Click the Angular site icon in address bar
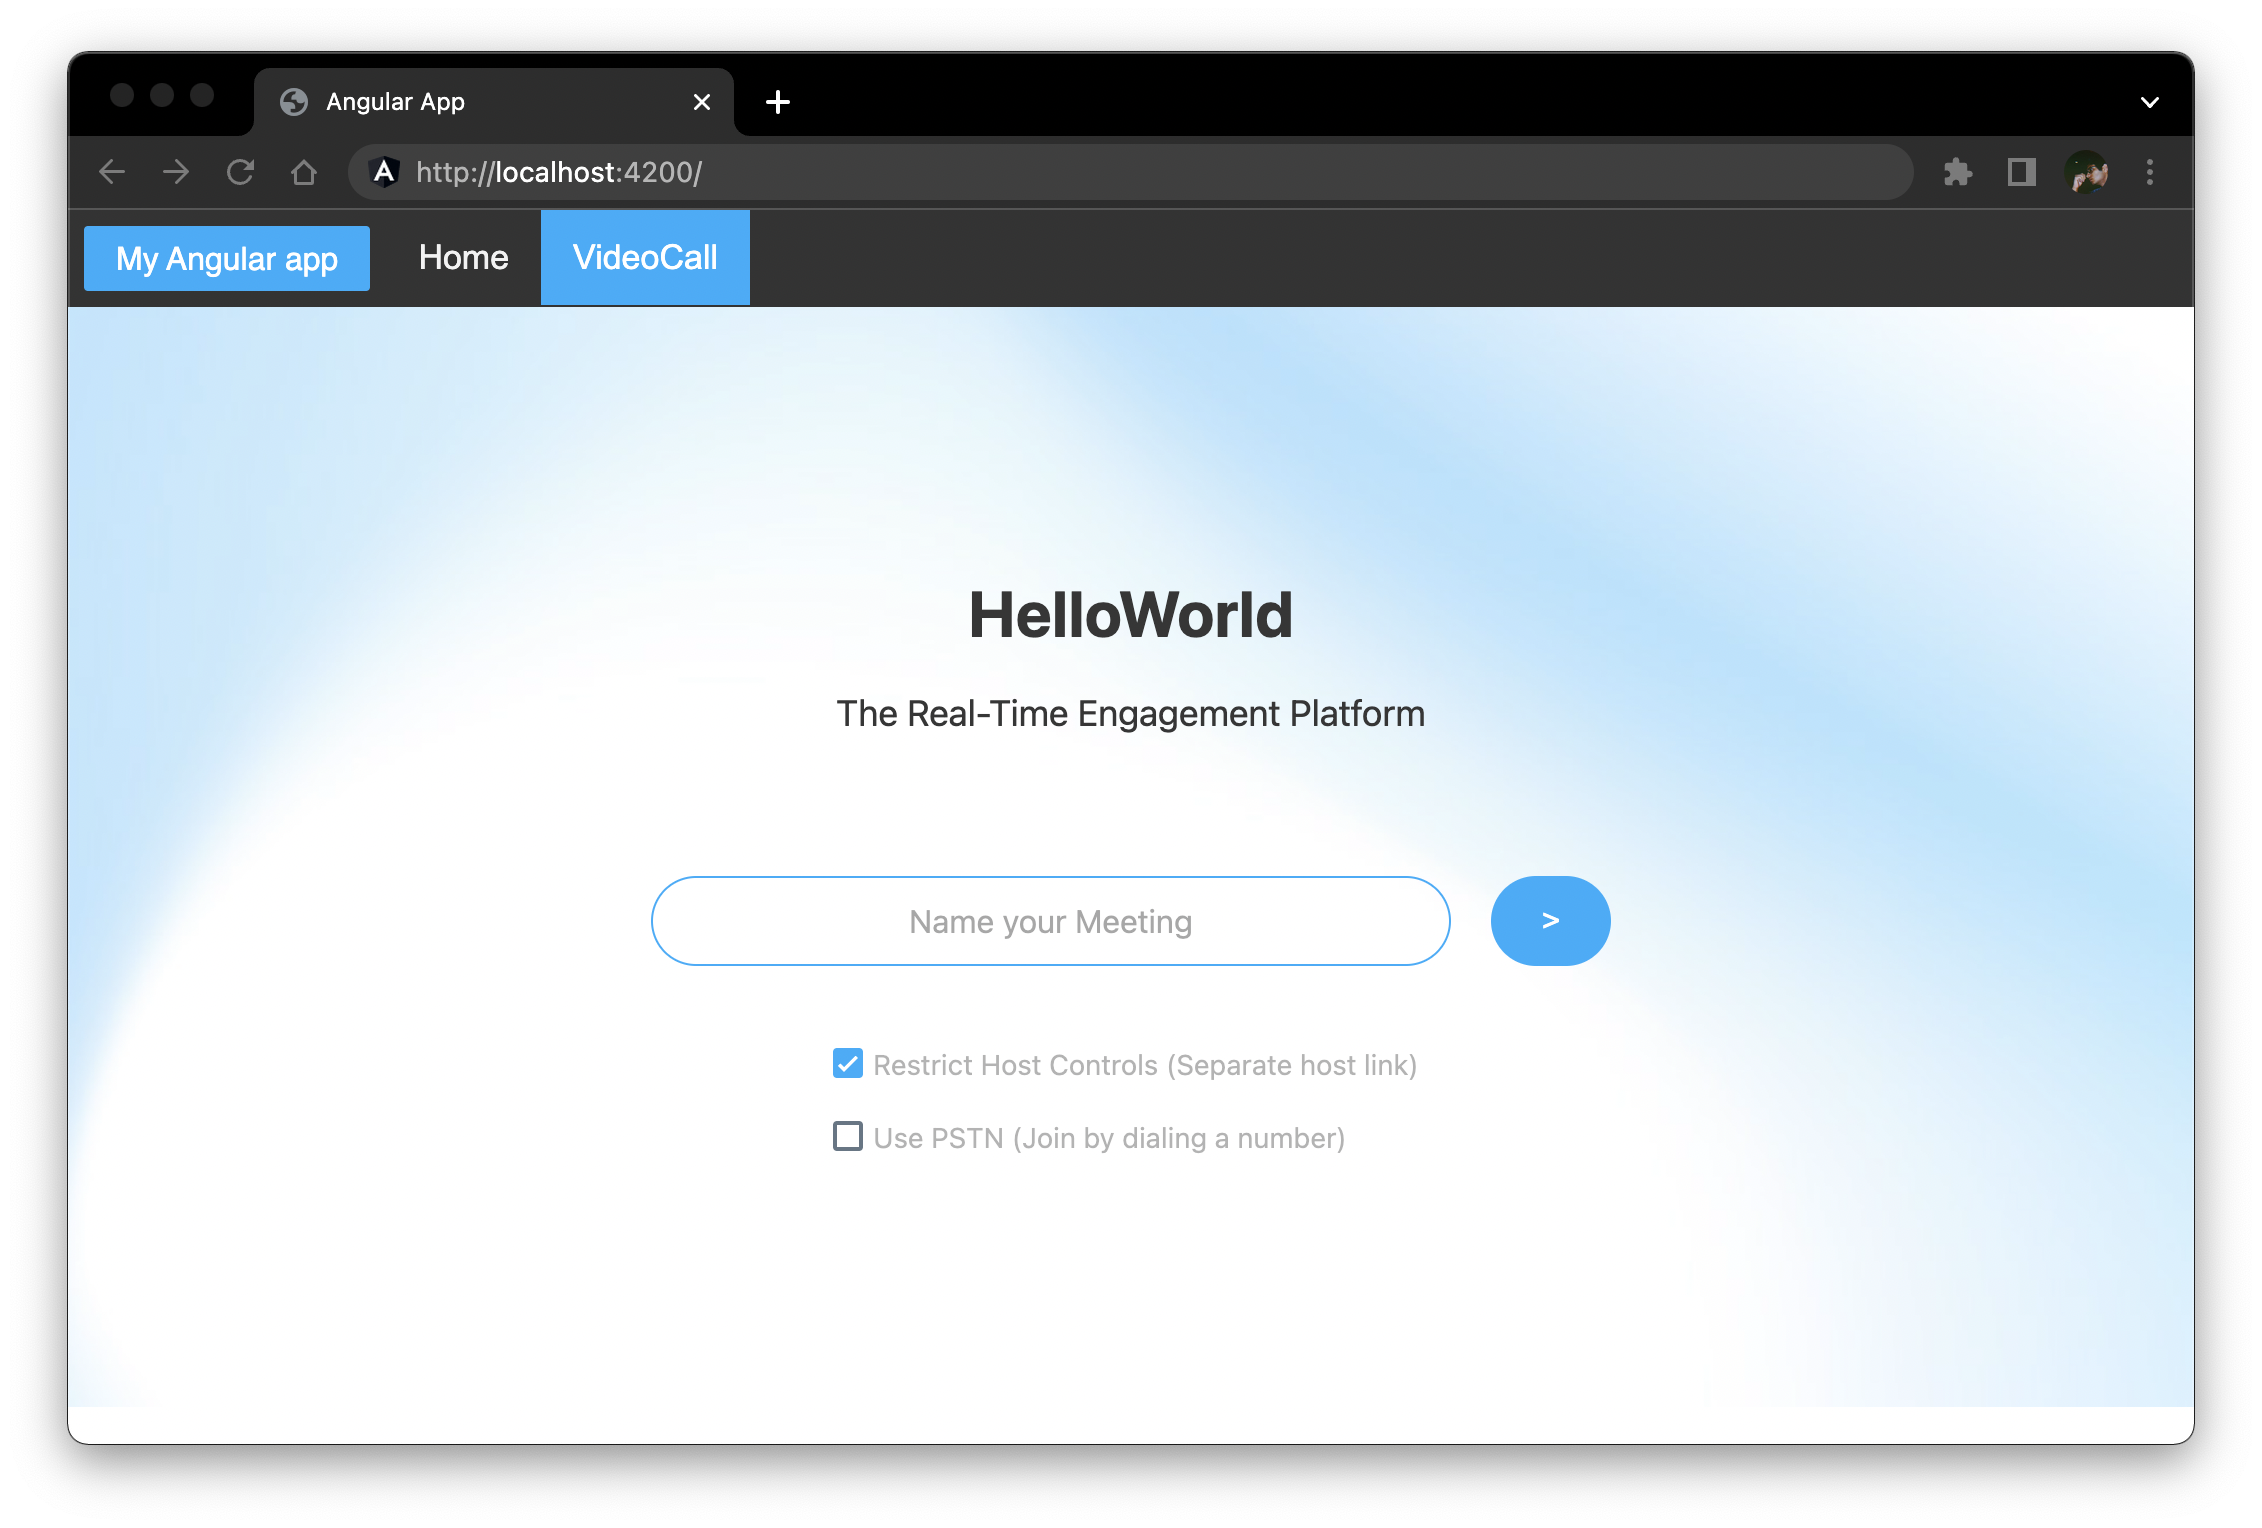This screenshot has width=2262, height=1528. pos(384,172)
